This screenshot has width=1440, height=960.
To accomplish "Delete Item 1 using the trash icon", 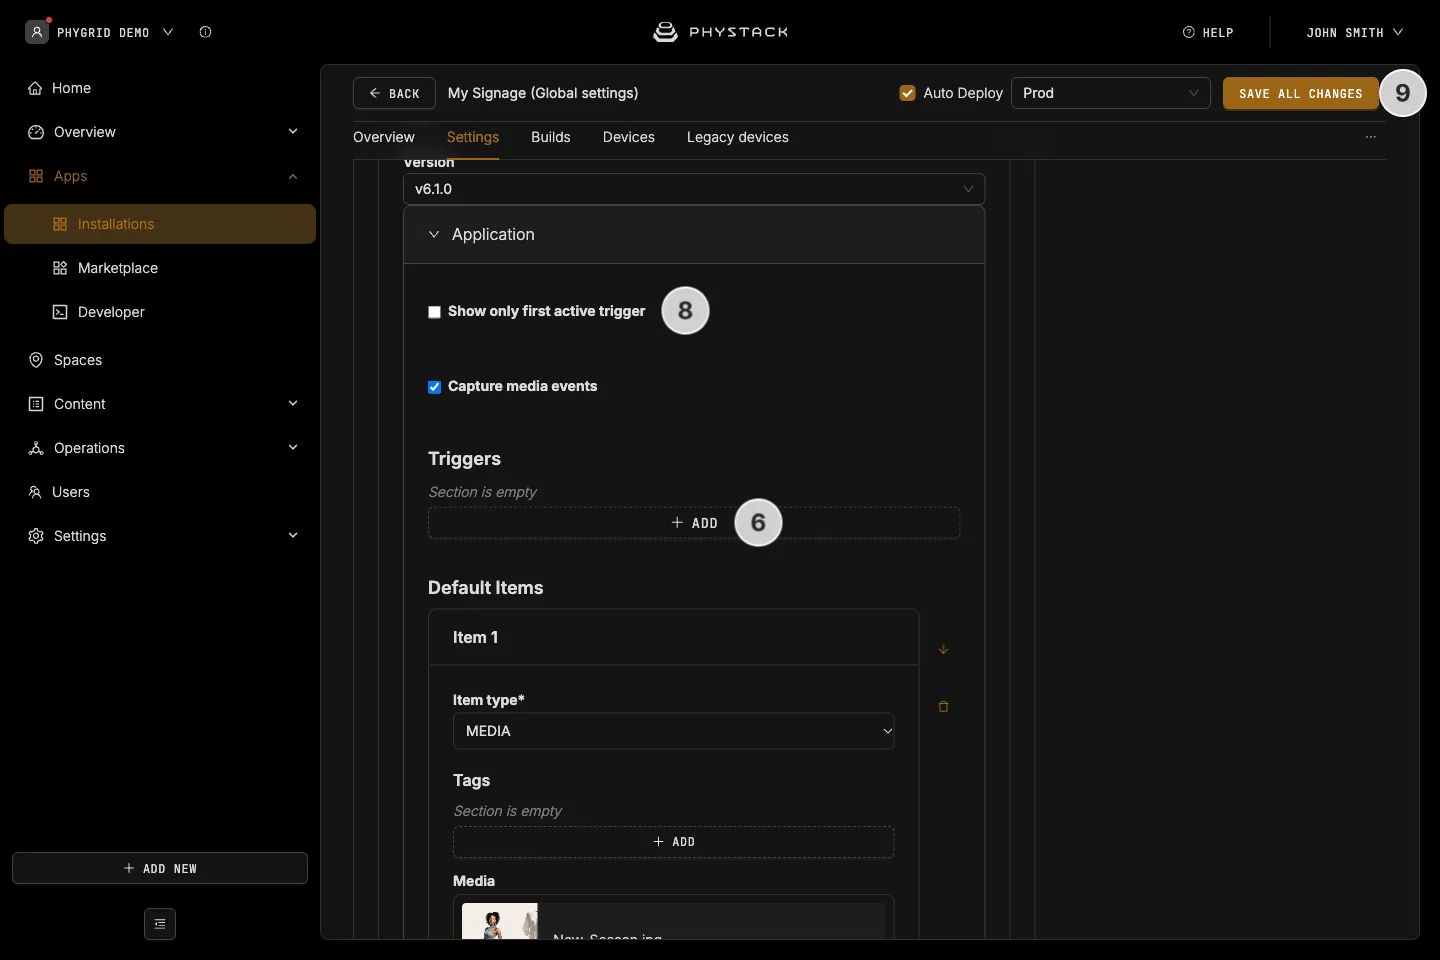I will click(943, 706).
